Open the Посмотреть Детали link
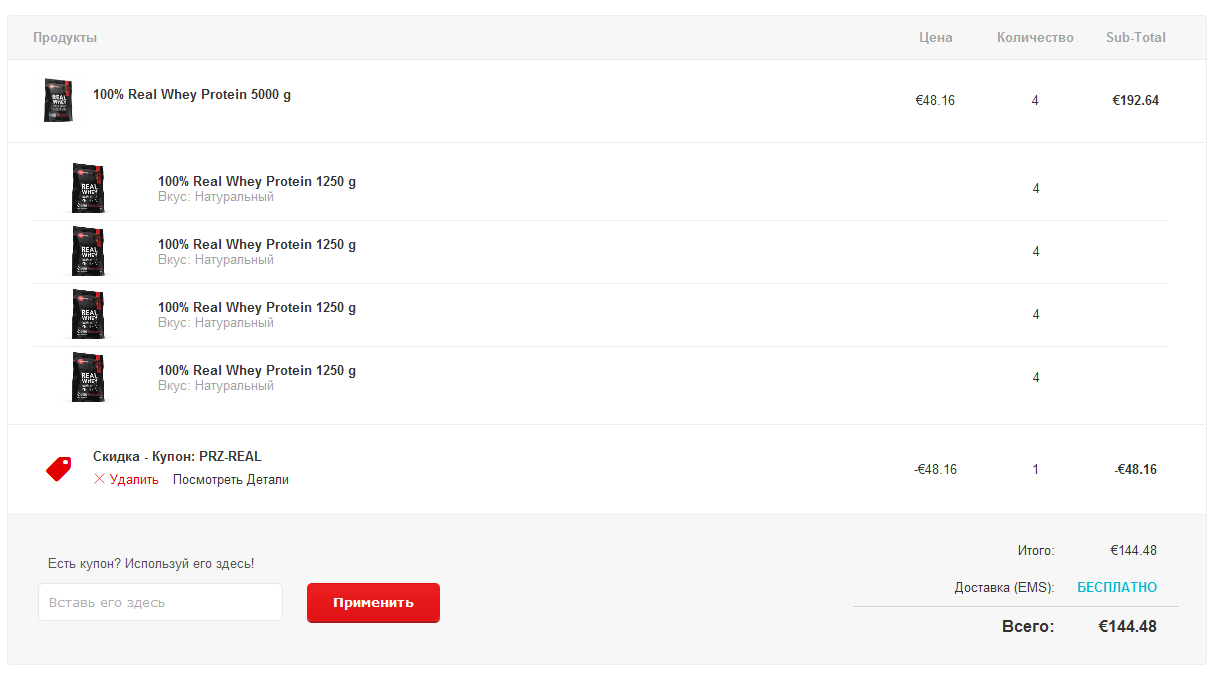 pos(230,480)
